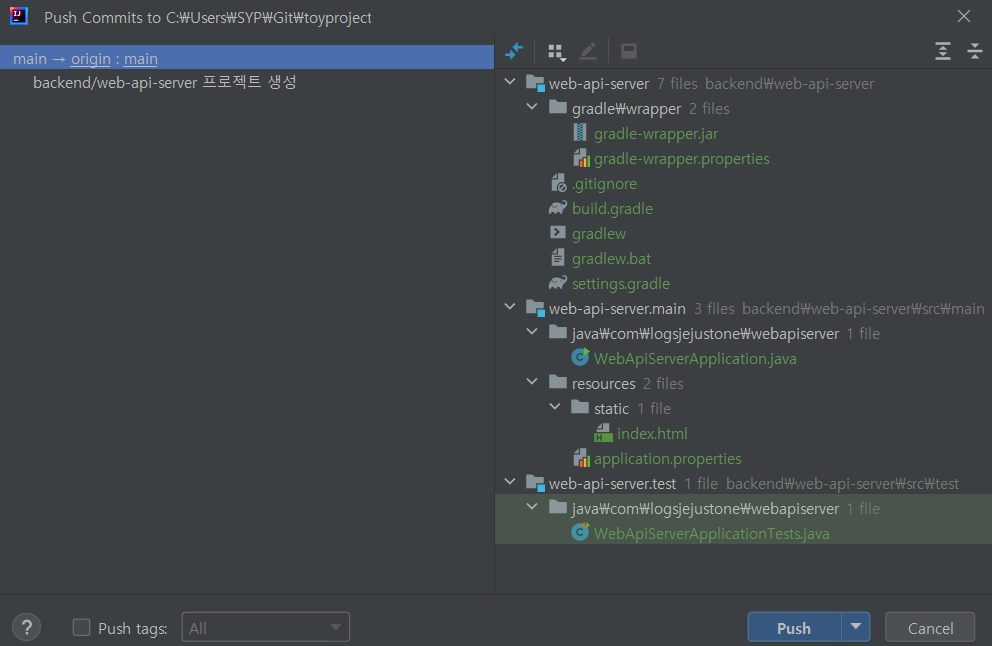Screen dimensions: 992x646
Task: Select the settings.gradle file name
Action: (x=621, y=283)
